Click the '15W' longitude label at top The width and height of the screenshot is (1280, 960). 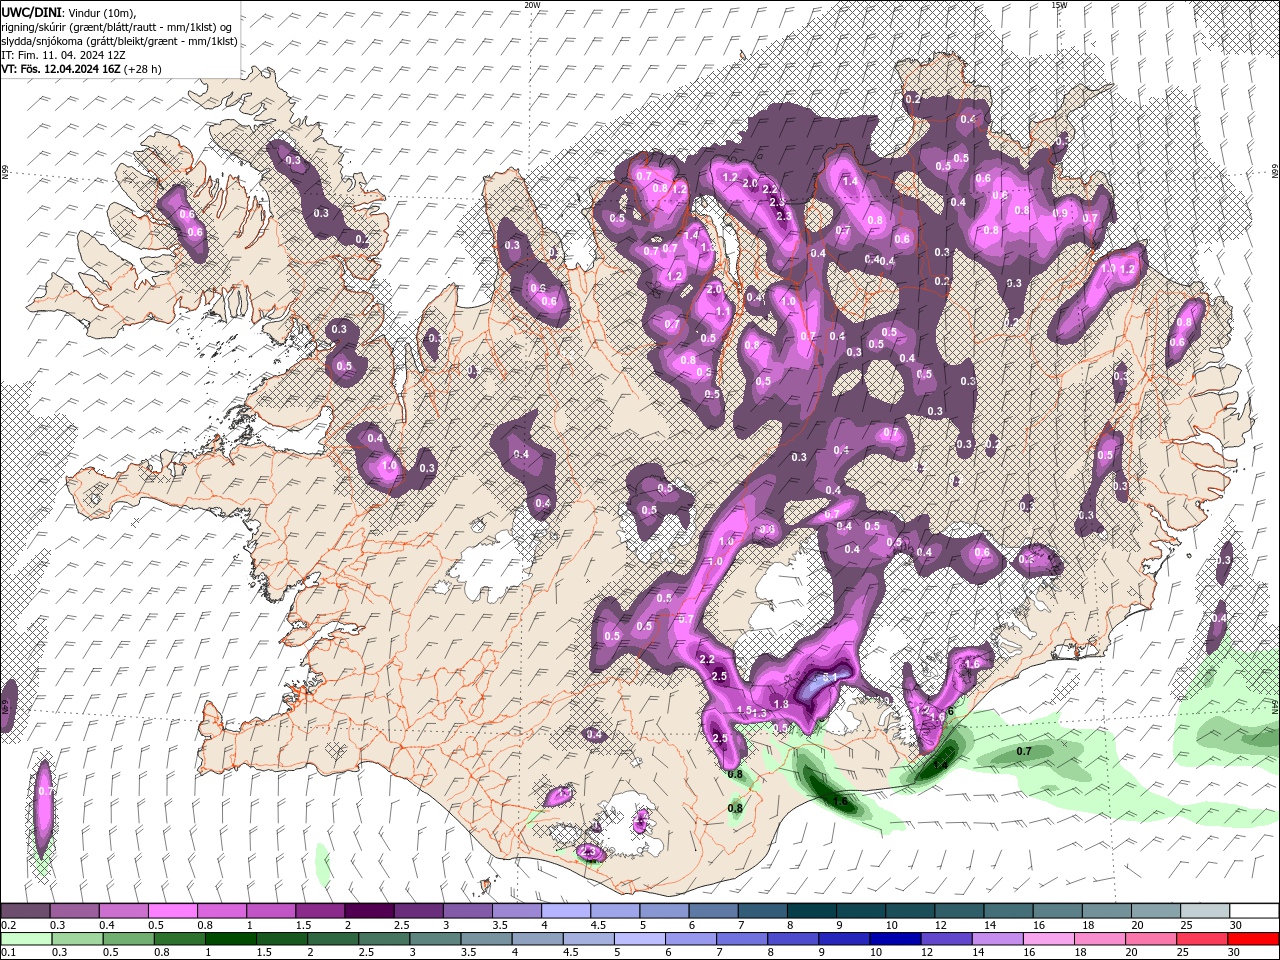(1059, 5)
